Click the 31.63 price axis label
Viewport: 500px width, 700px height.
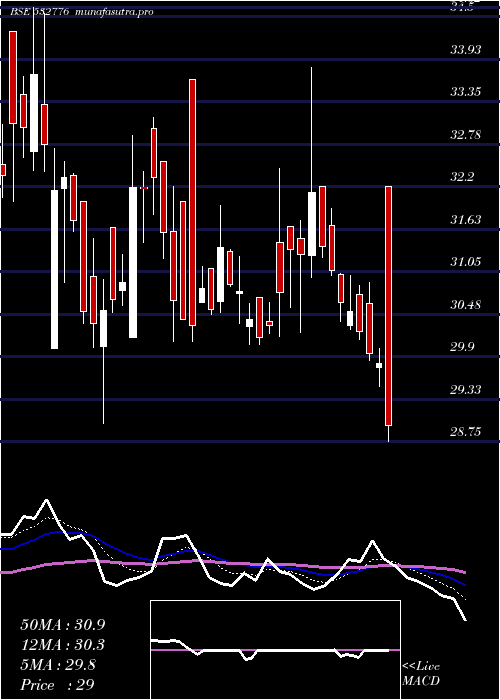466,219
